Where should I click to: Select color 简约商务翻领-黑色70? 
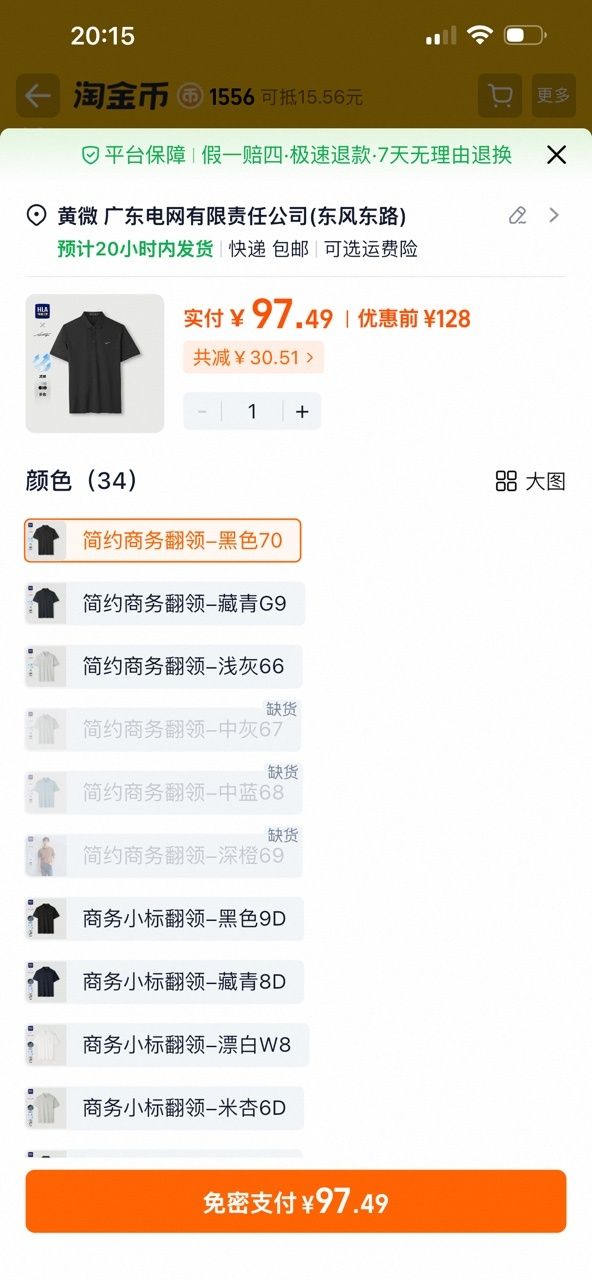click(163, 541)
